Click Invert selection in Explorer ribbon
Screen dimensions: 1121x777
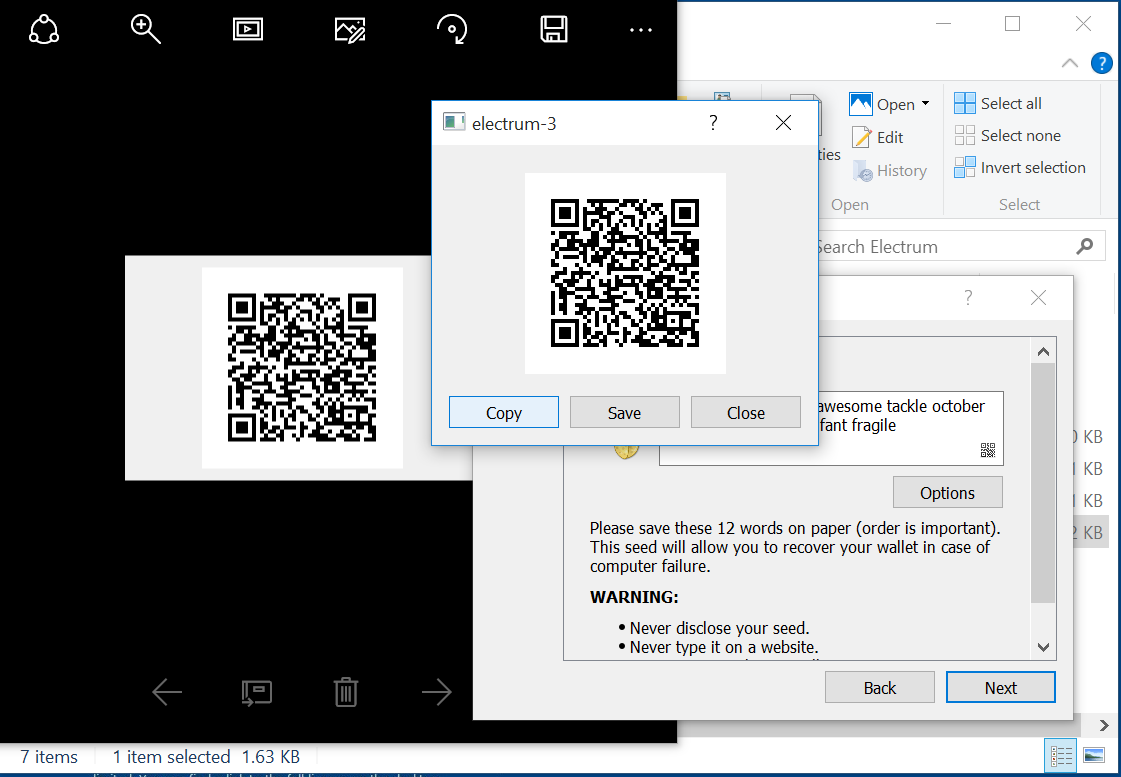coord(1020,168)
